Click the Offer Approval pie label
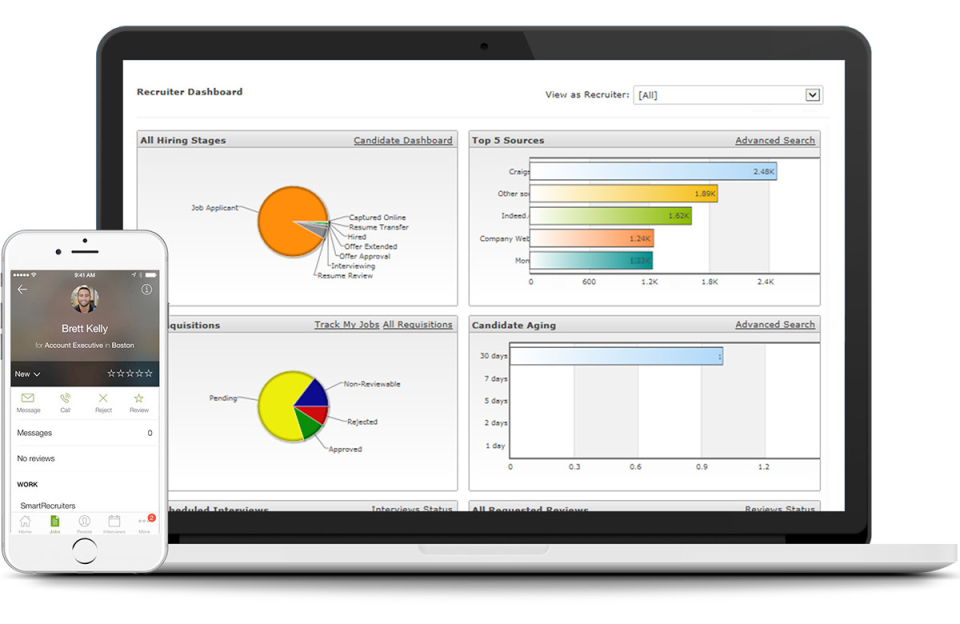The image size is (960, 624). coord(364,256)
